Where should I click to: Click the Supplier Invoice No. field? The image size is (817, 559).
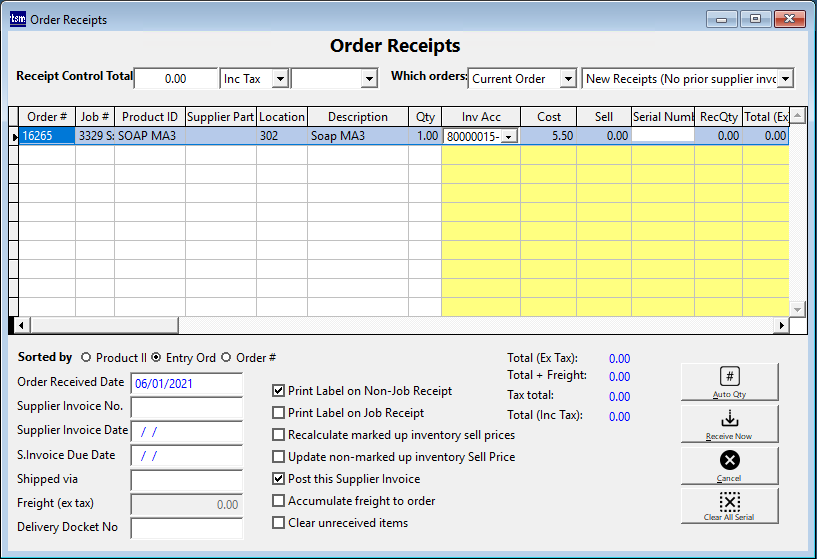point(186,407)
